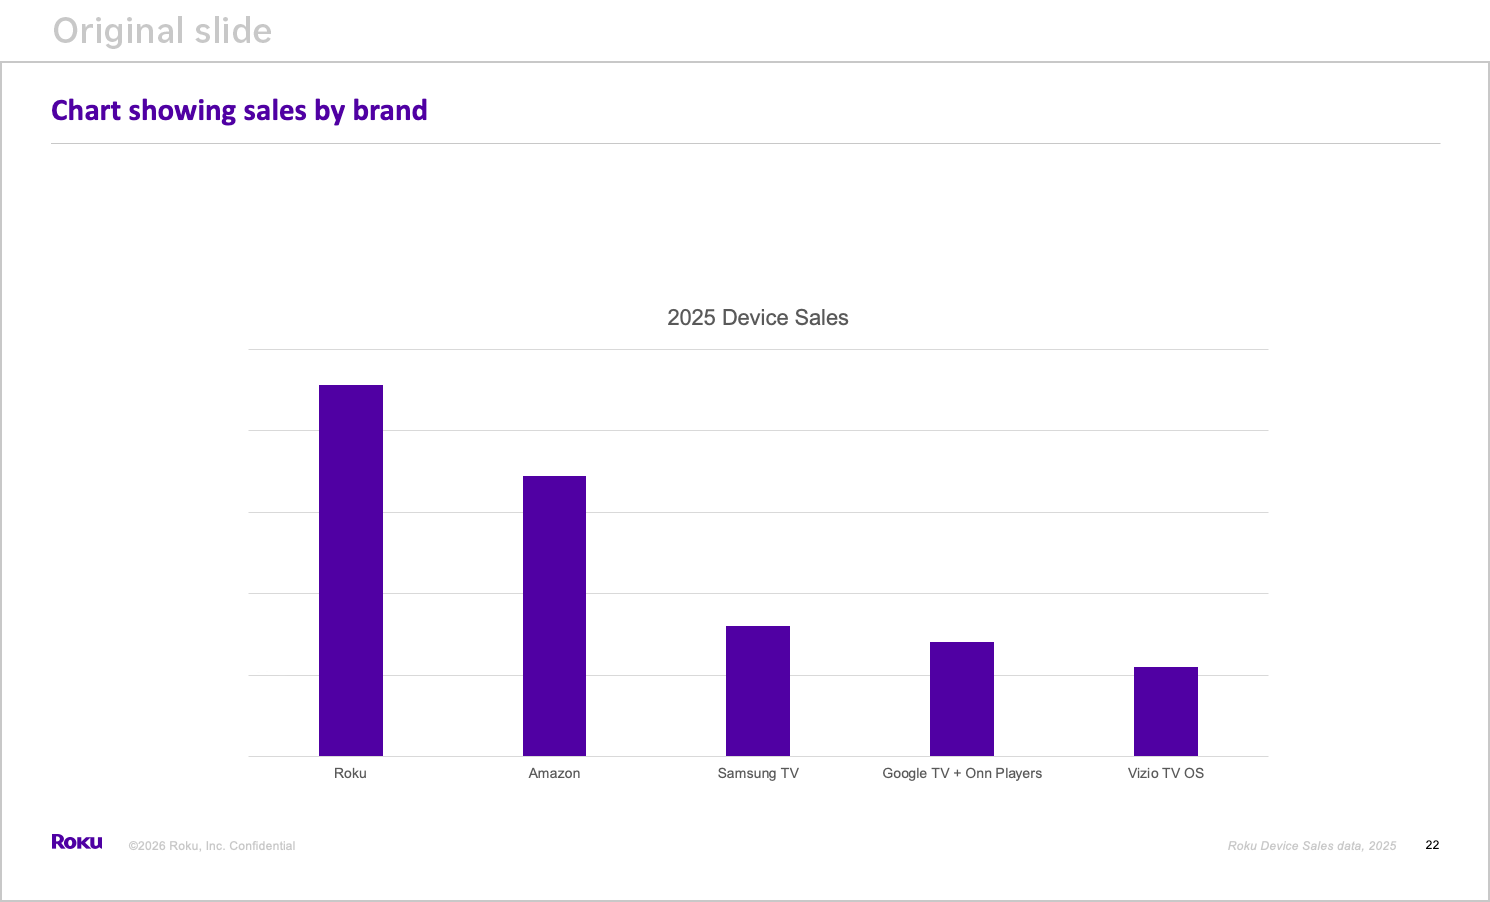Click the "Roku" axis label
Image resolution: width=1490 pixels, height=902 pixels.
(350, 773)
